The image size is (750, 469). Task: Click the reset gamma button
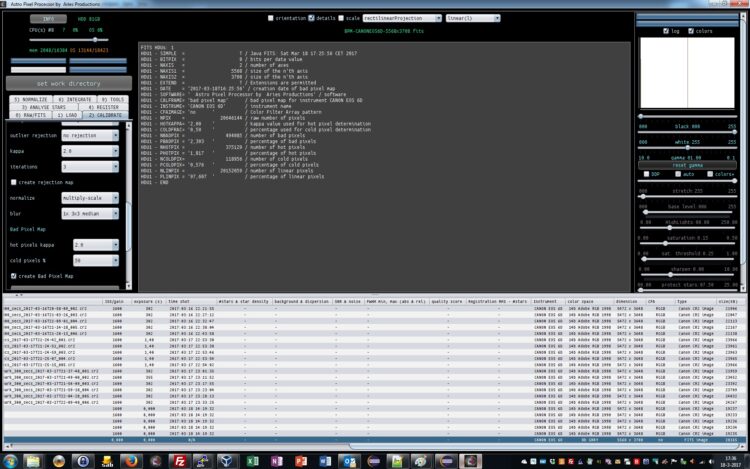(x=687, y=165)
